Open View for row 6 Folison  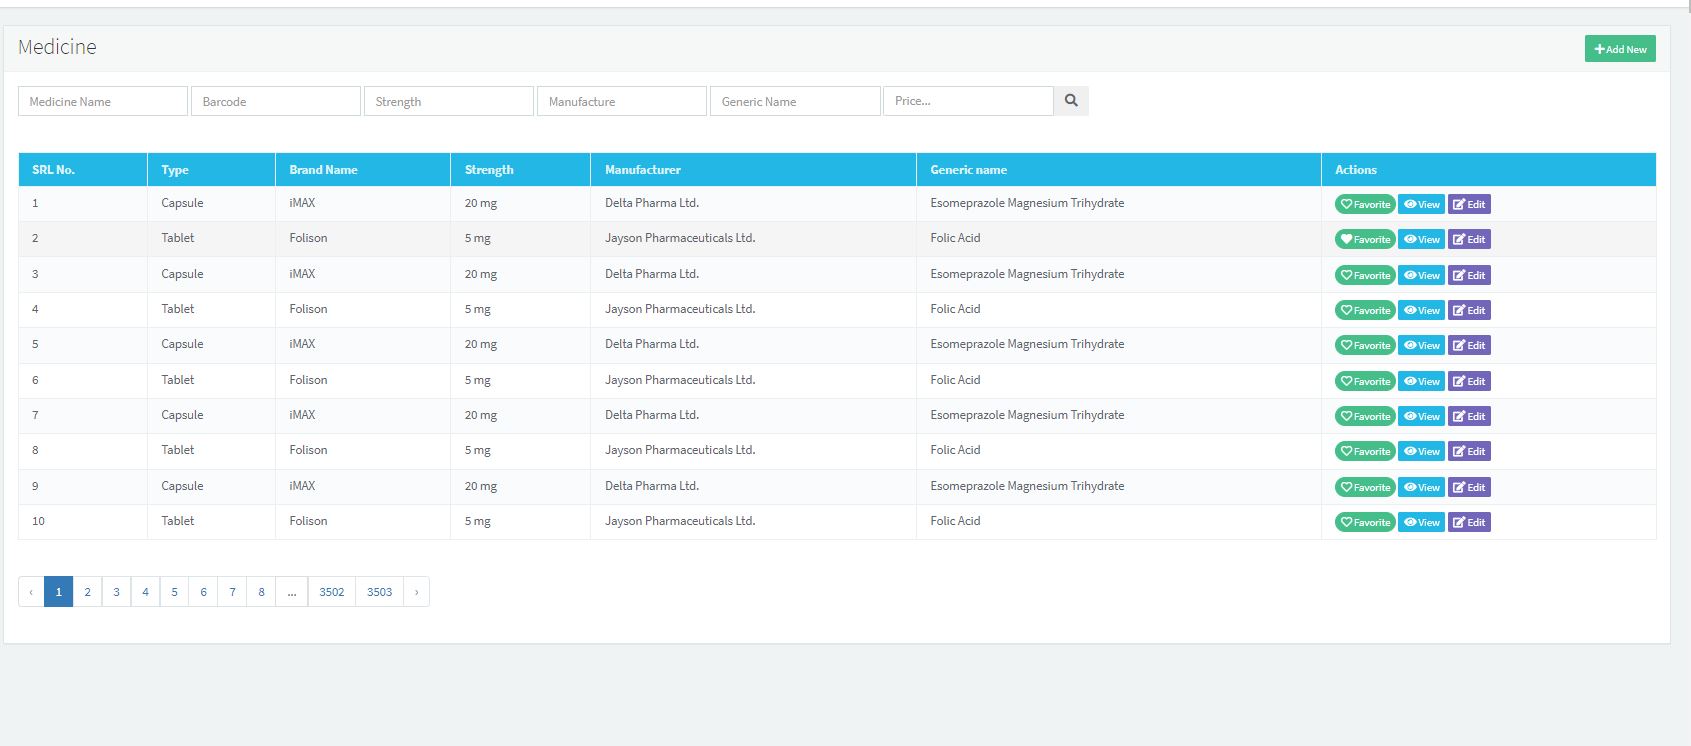coord(1420,381)
